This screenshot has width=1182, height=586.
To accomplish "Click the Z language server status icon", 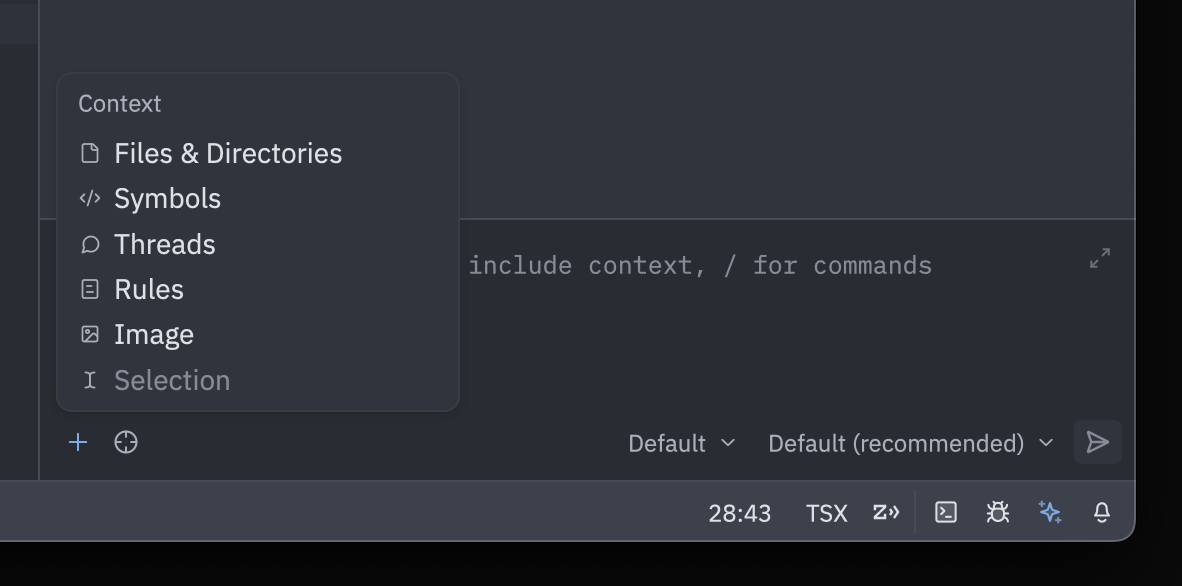I will pos(884,512).
